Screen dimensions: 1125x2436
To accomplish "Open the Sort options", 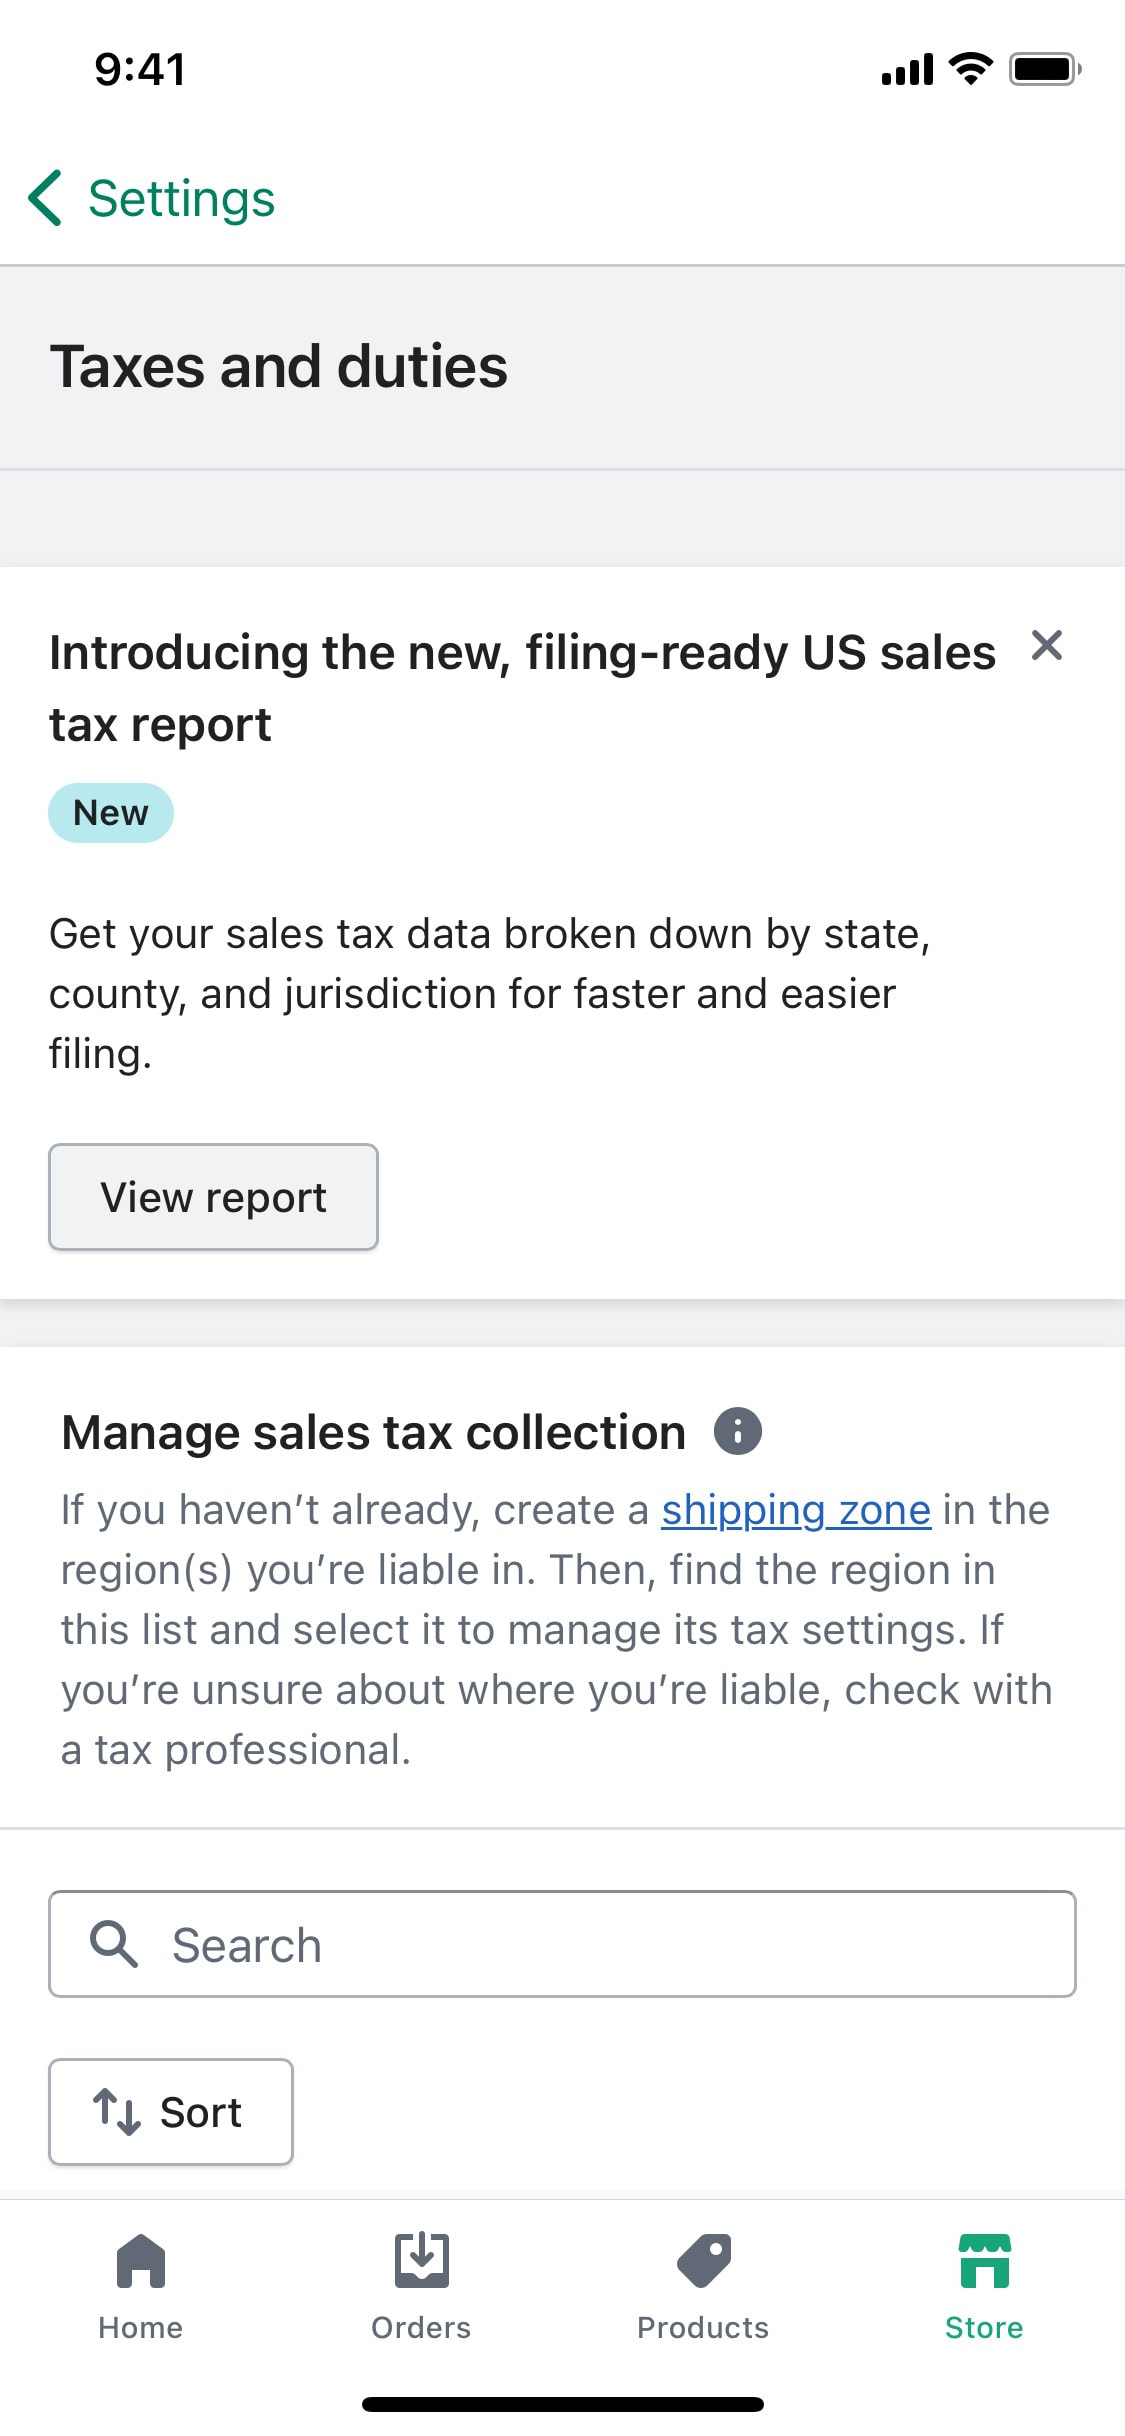I will (171, 2112).
